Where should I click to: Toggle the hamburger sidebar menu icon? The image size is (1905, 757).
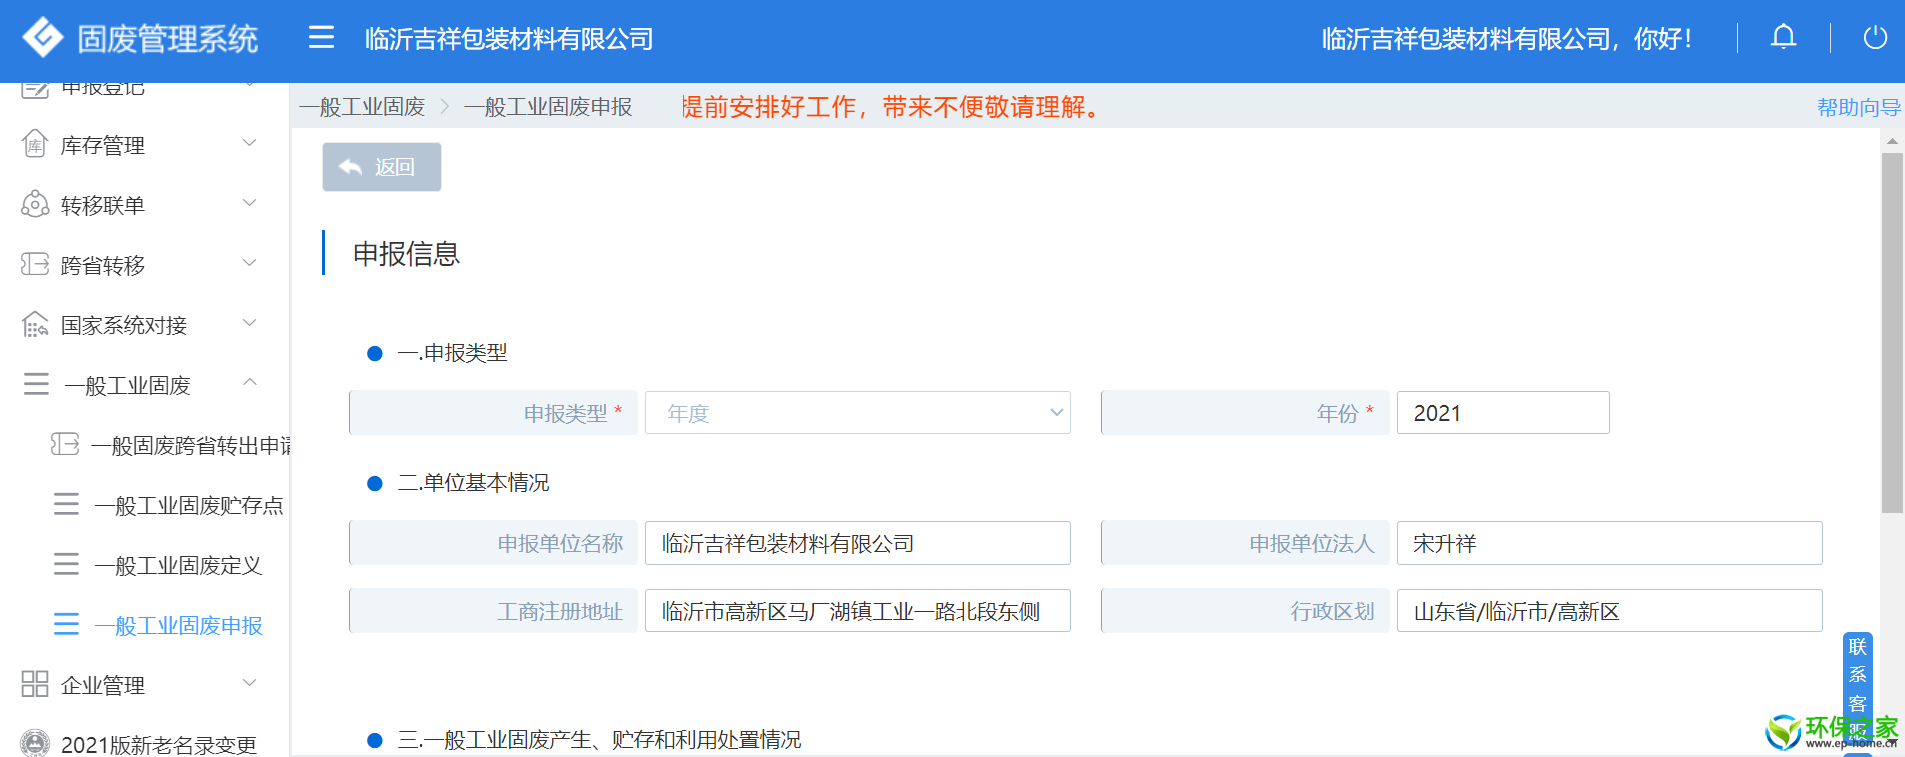[x=321, y=38]
